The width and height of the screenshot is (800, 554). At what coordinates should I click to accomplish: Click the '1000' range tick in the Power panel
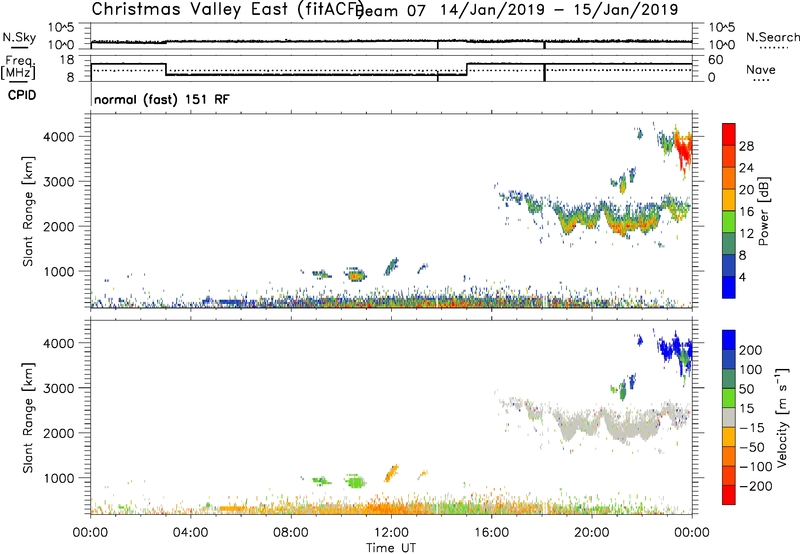click(x=58, y=271)
